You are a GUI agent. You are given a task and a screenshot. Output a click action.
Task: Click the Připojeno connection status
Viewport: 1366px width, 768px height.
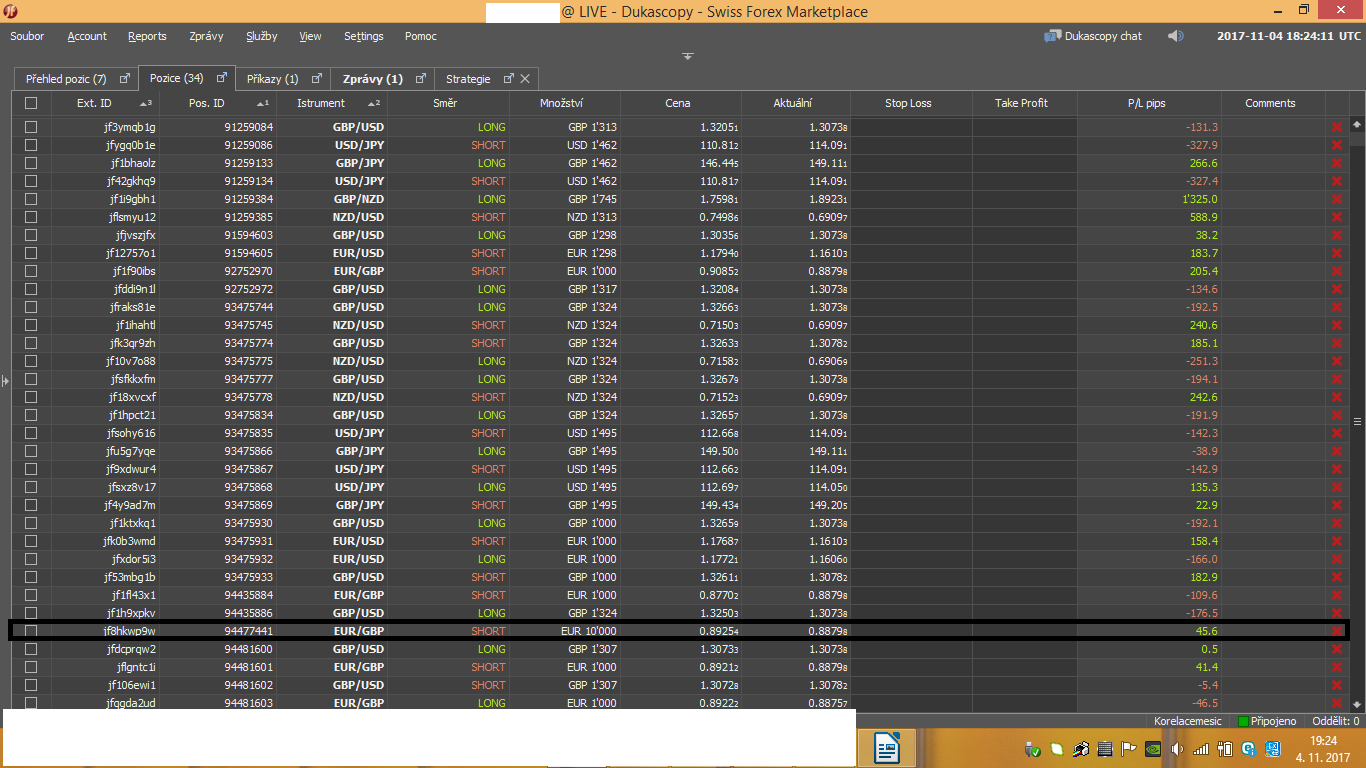1267,721
